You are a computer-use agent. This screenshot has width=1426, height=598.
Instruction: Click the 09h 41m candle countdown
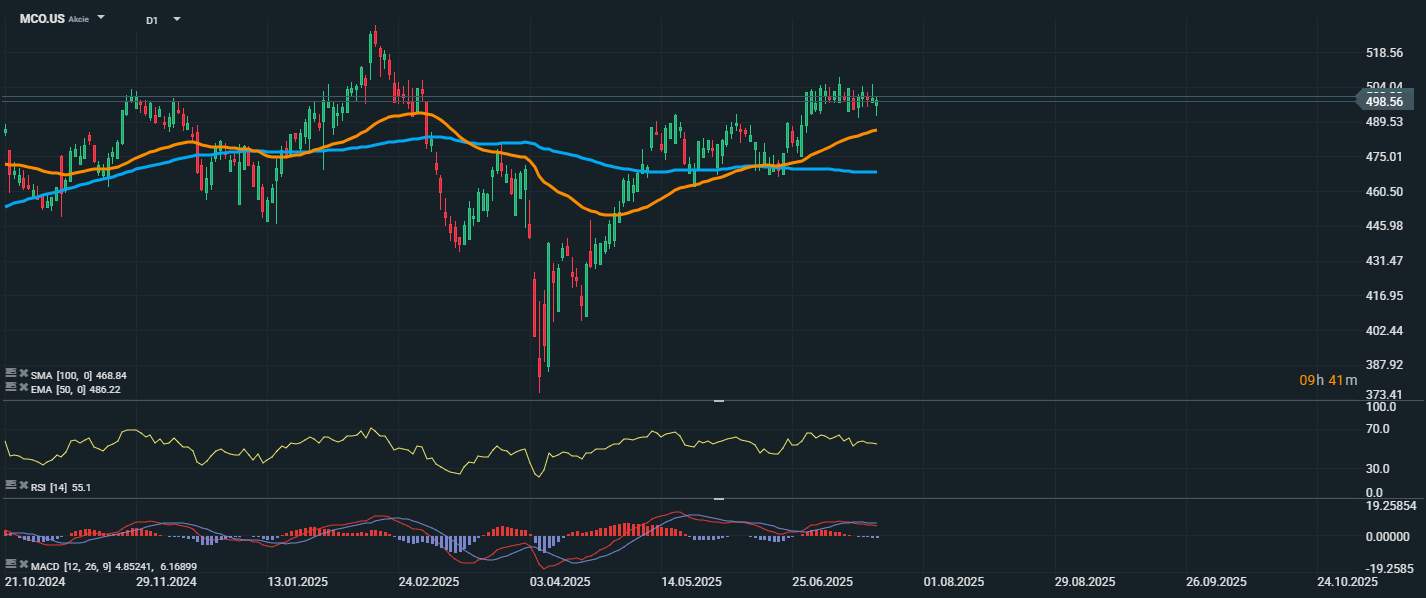pos(1328,380)
